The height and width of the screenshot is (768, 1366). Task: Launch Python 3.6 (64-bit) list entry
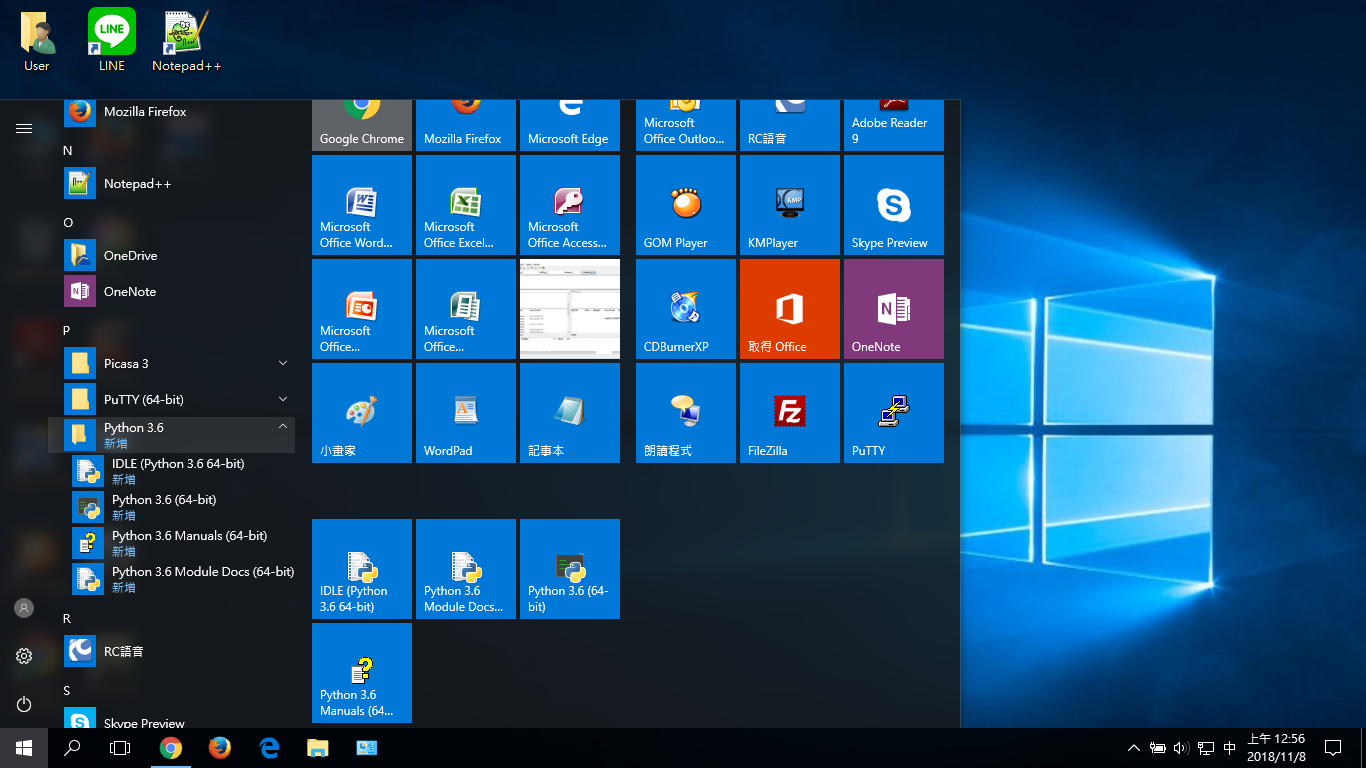(172, 507)
